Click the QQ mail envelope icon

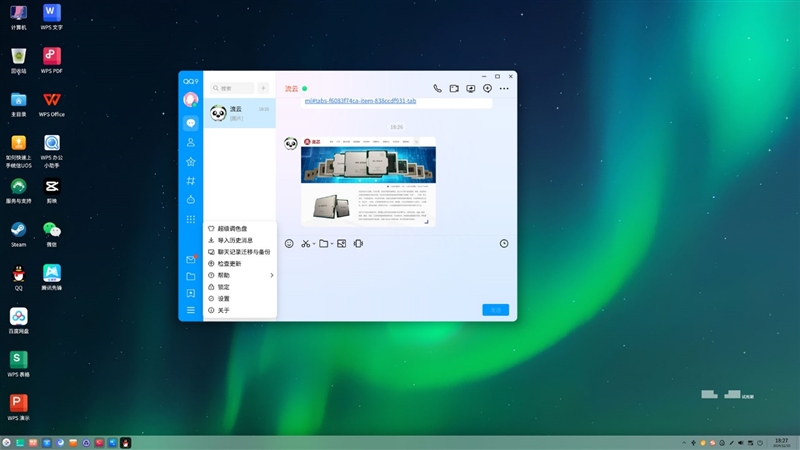tap(190, 260)
